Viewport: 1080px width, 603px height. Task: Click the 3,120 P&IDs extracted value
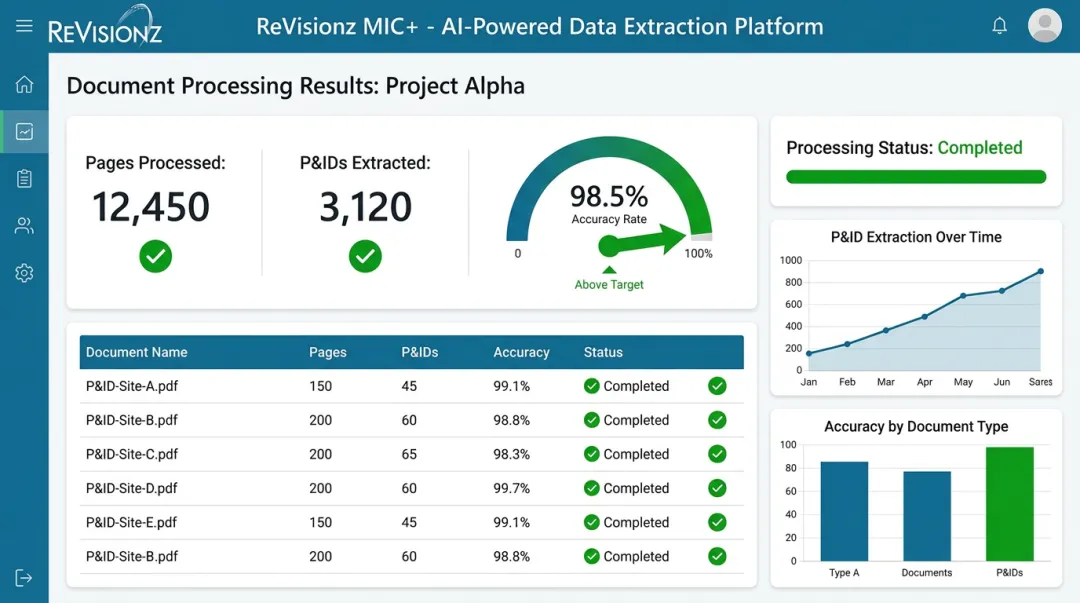pos(365,207)
